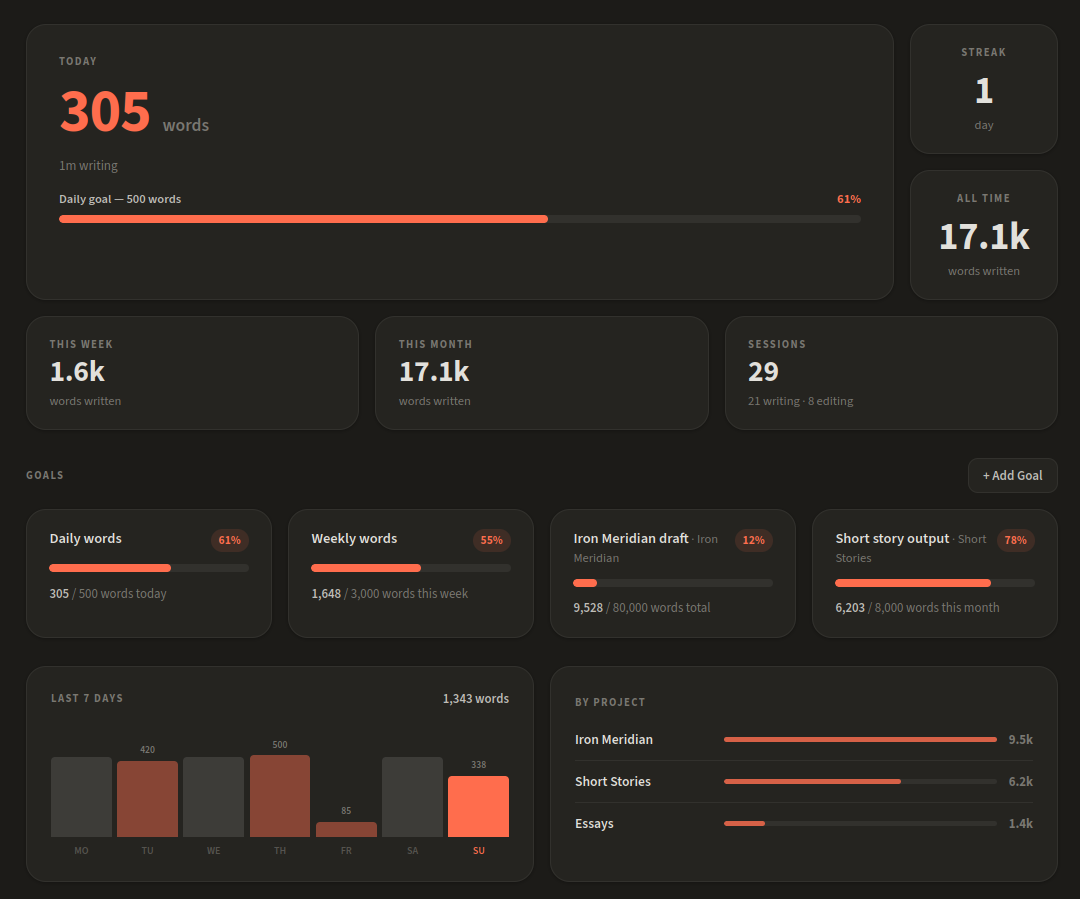Click the 9,528 / 80,000 words total text
Viewport: 1080px width, 899px height.
pyautogui.click(x=642, y=608)
